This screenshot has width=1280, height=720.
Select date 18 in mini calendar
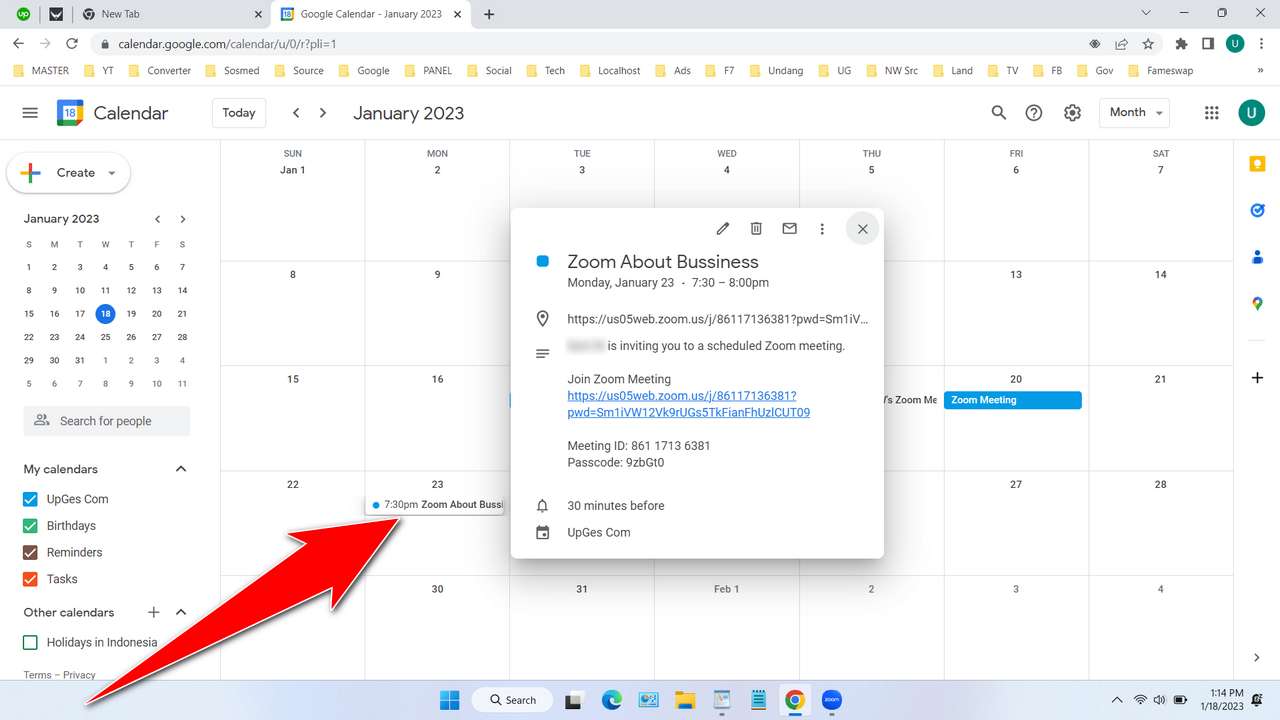[105, 314]
